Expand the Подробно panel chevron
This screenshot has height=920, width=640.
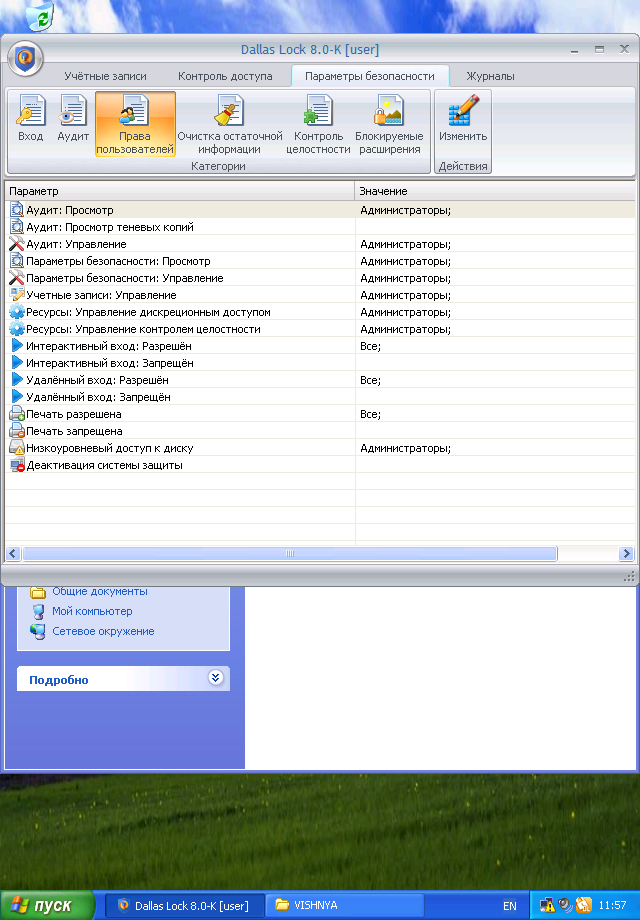click(215, 678)
